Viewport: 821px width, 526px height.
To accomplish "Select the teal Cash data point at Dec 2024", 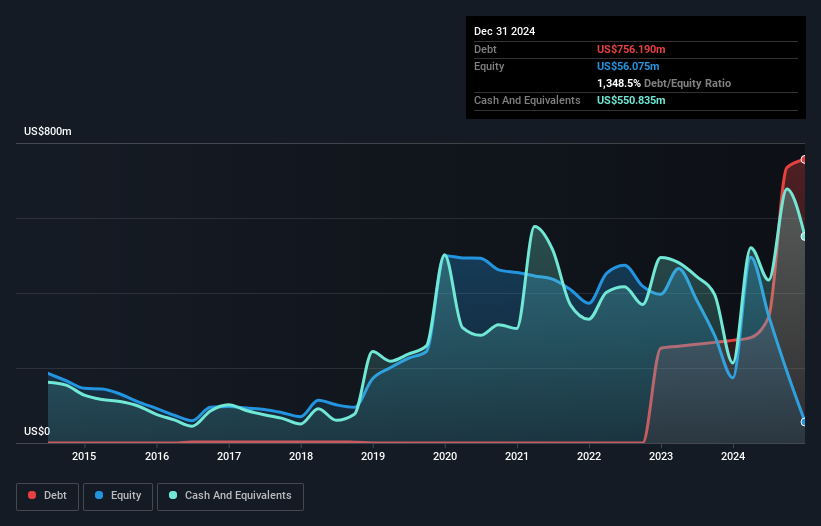I will [804, 237].
